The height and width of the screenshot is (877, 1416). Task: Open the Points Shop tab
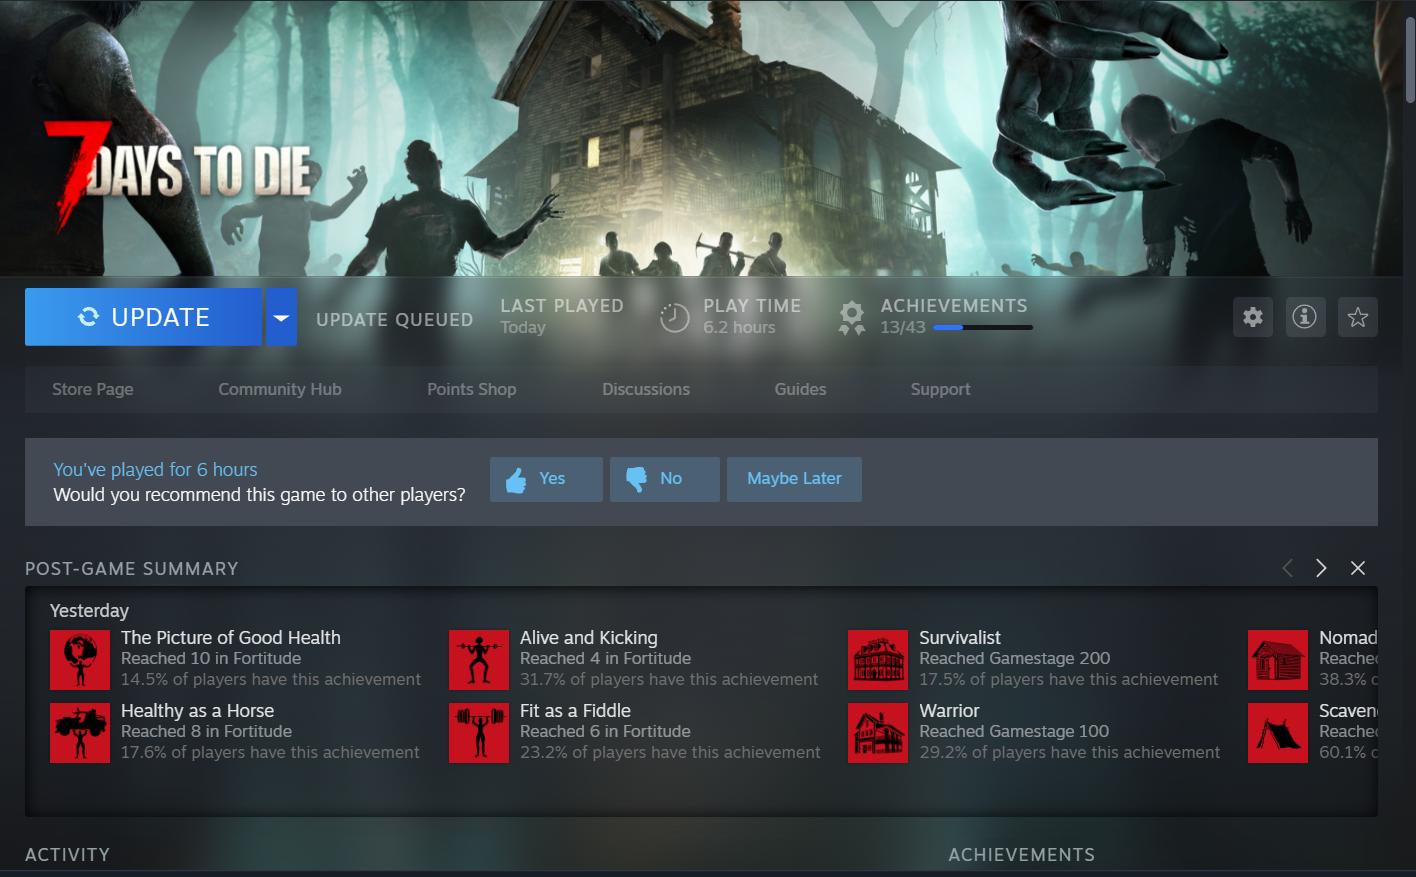tap(471, 389)
